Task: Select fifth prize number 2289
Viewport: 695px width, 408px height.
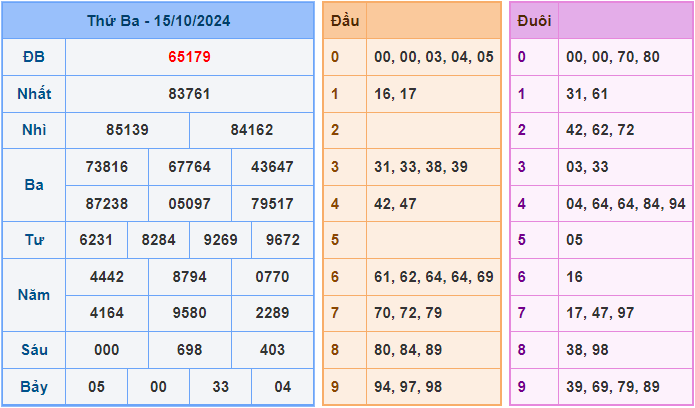Action: coord(272,313)
